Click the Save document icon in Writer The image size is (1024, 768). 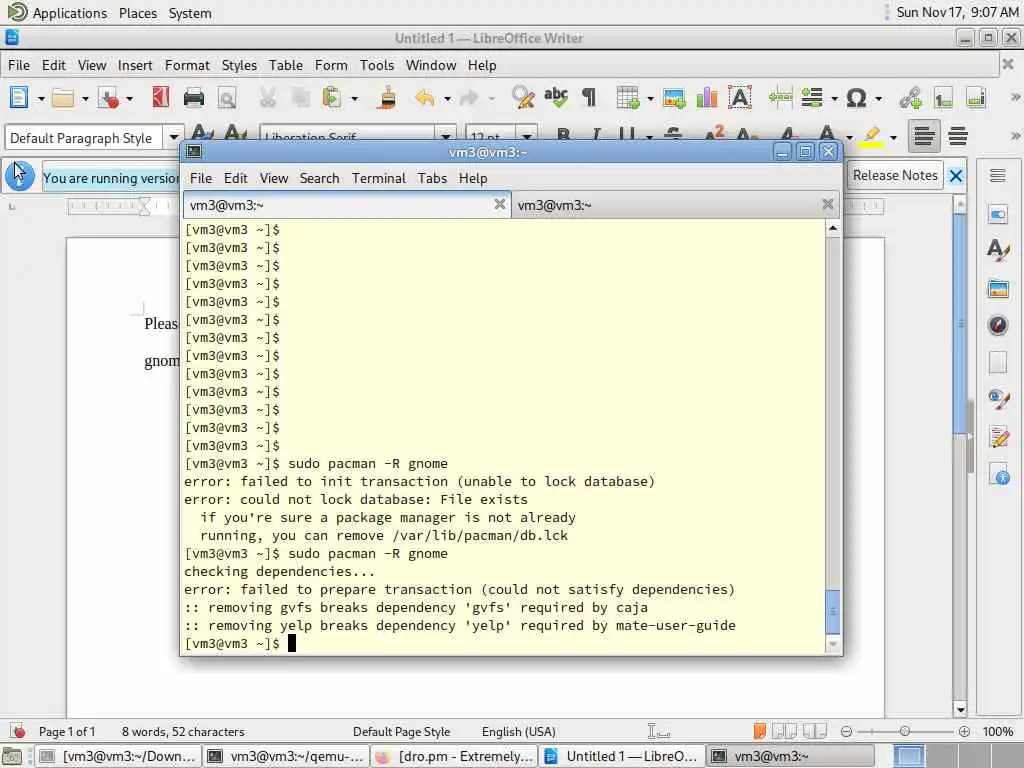coord(108,98)
